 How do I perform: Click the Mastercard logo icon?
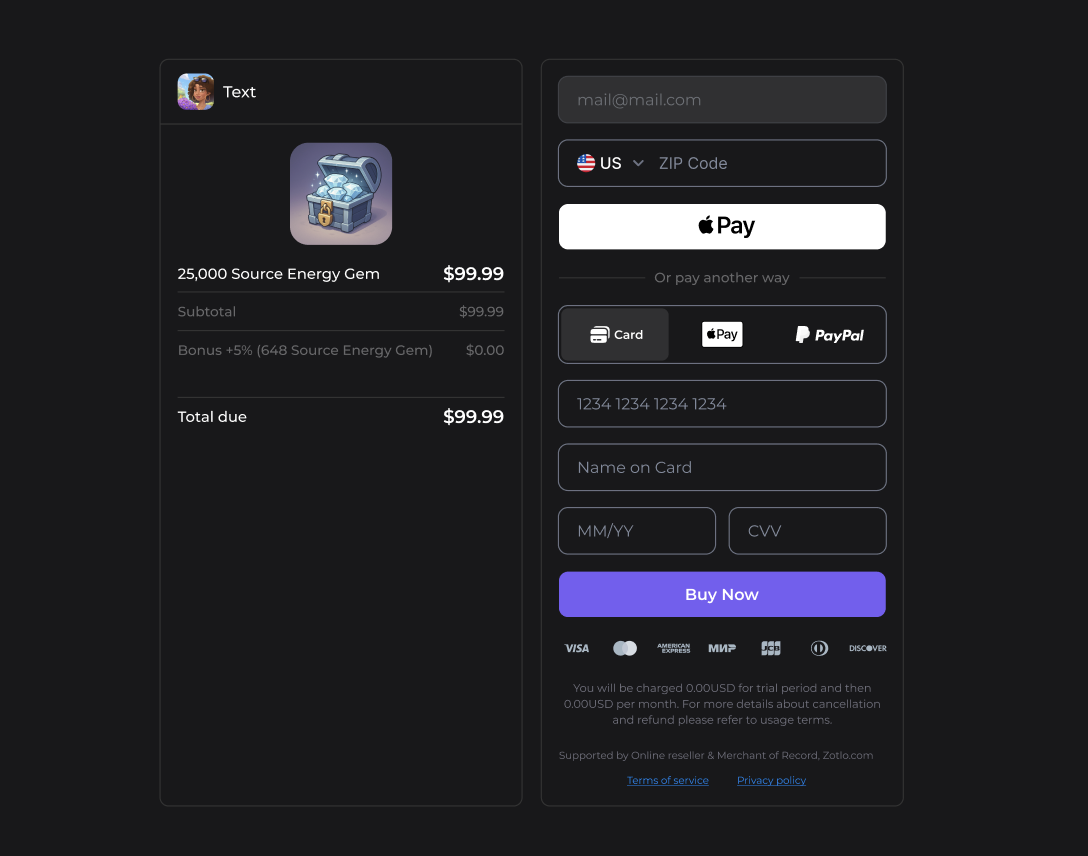pos(624,648)
